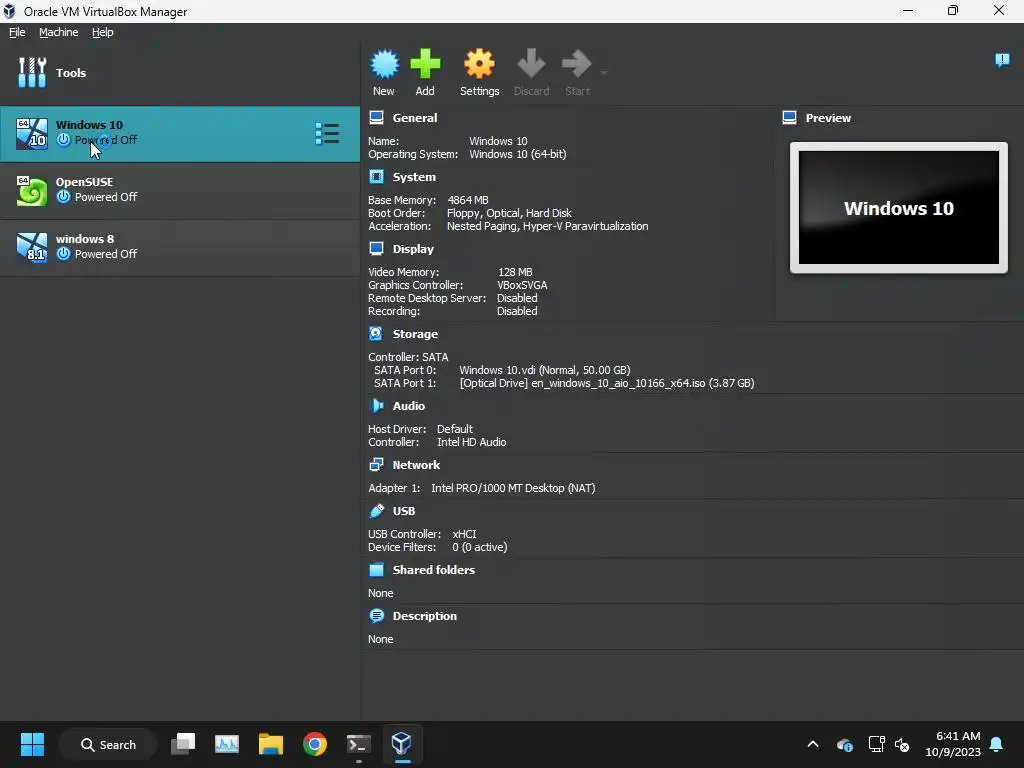
Task: Click the Windows Start button in taskbar
Action: tap(32, 744)
